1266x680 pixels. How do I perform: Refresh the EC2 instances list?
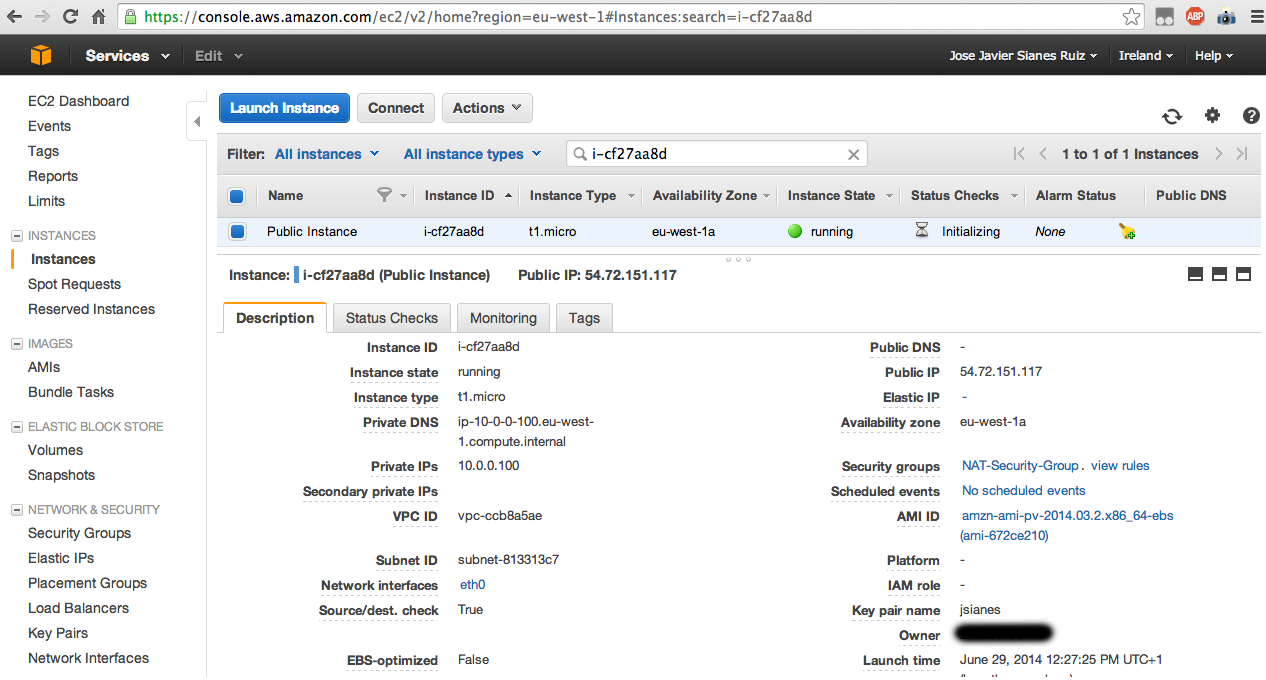coord(1172,116)
